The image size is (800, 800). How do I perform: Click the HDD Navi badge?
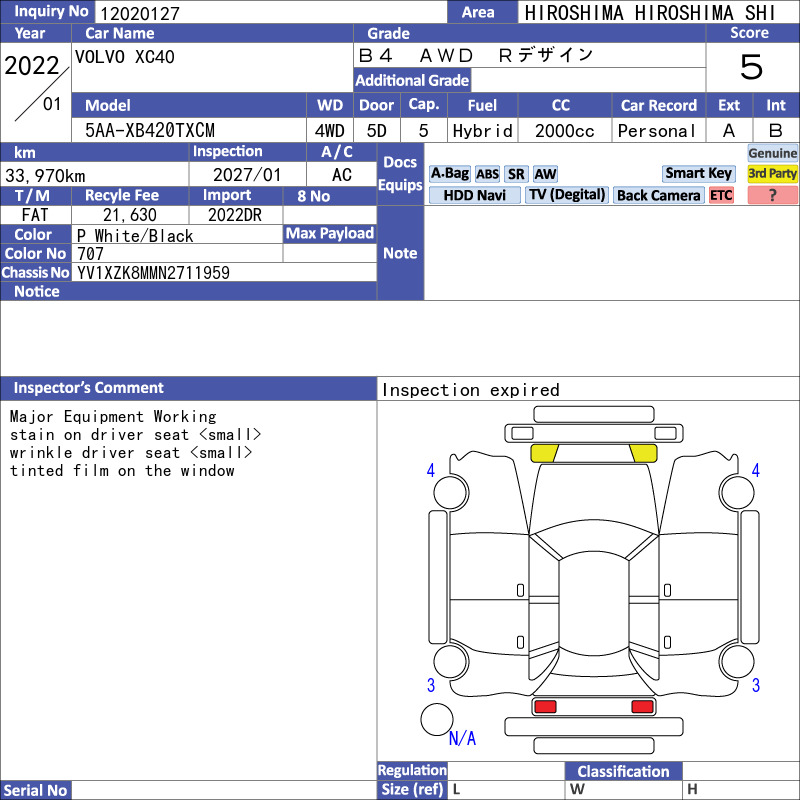(474, 195)
